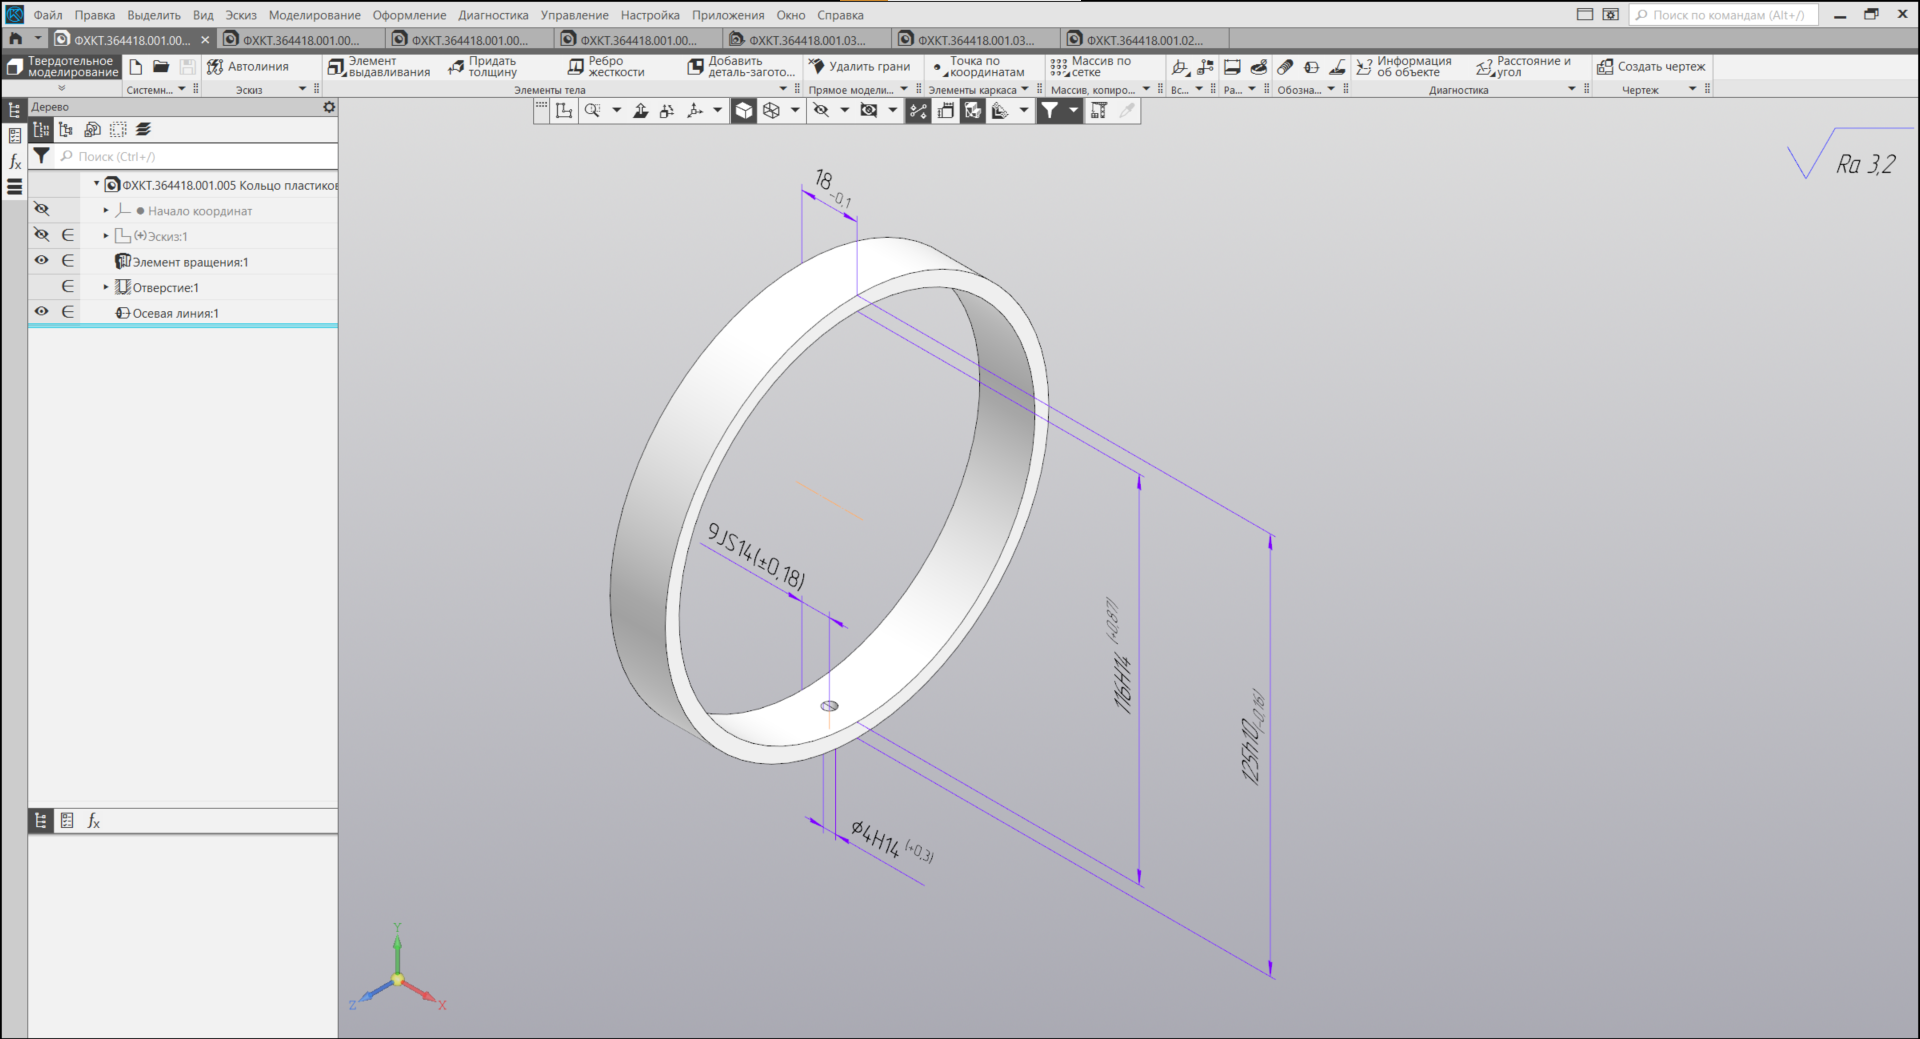This screenshot has height=1039, width=1920.
Task: Click the Создать чертеж button
Action: 1651,67
